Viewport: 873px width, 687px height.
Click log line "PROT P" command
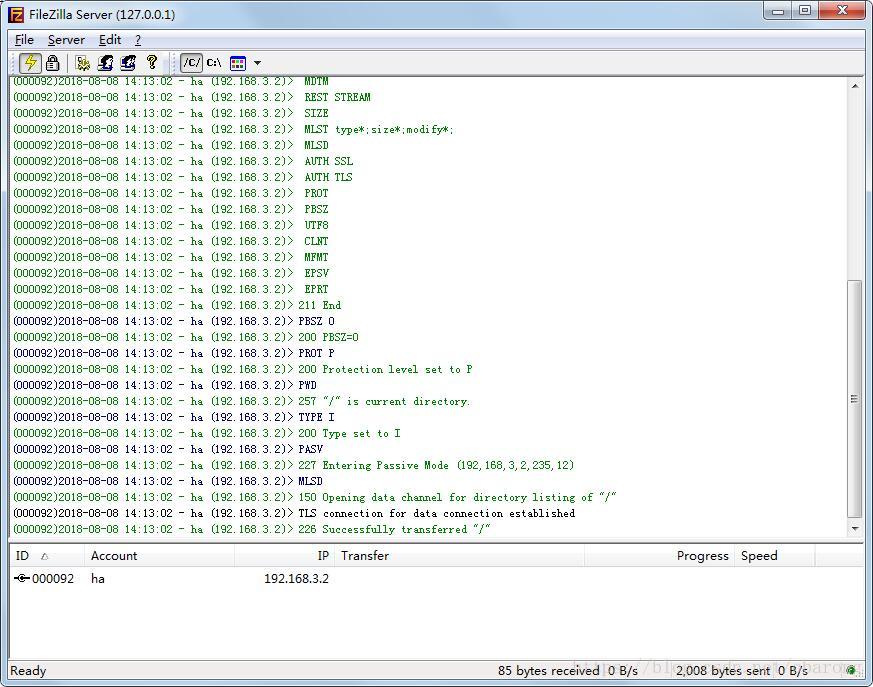point(174,352)
